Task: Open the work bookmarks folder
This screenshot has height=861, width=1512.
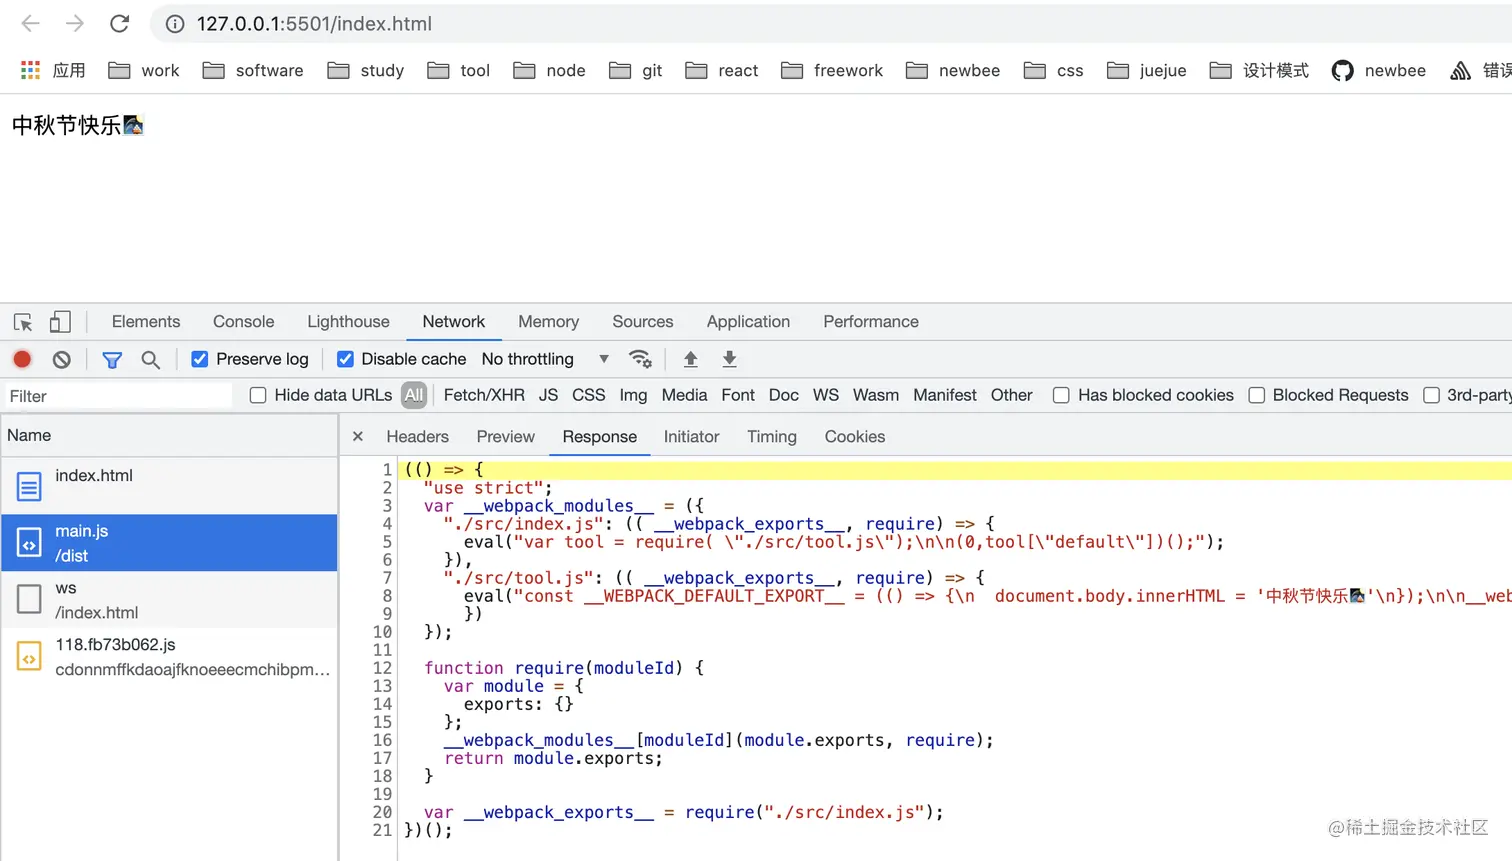Action: [144, 70]
